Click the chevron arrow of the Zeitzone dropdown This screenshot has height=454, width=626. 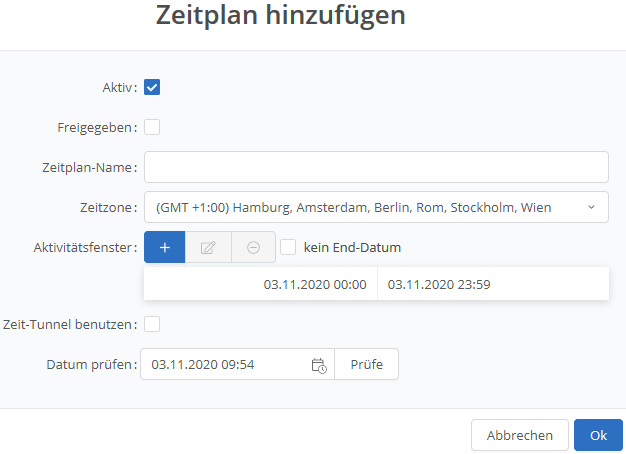(591, 207)
